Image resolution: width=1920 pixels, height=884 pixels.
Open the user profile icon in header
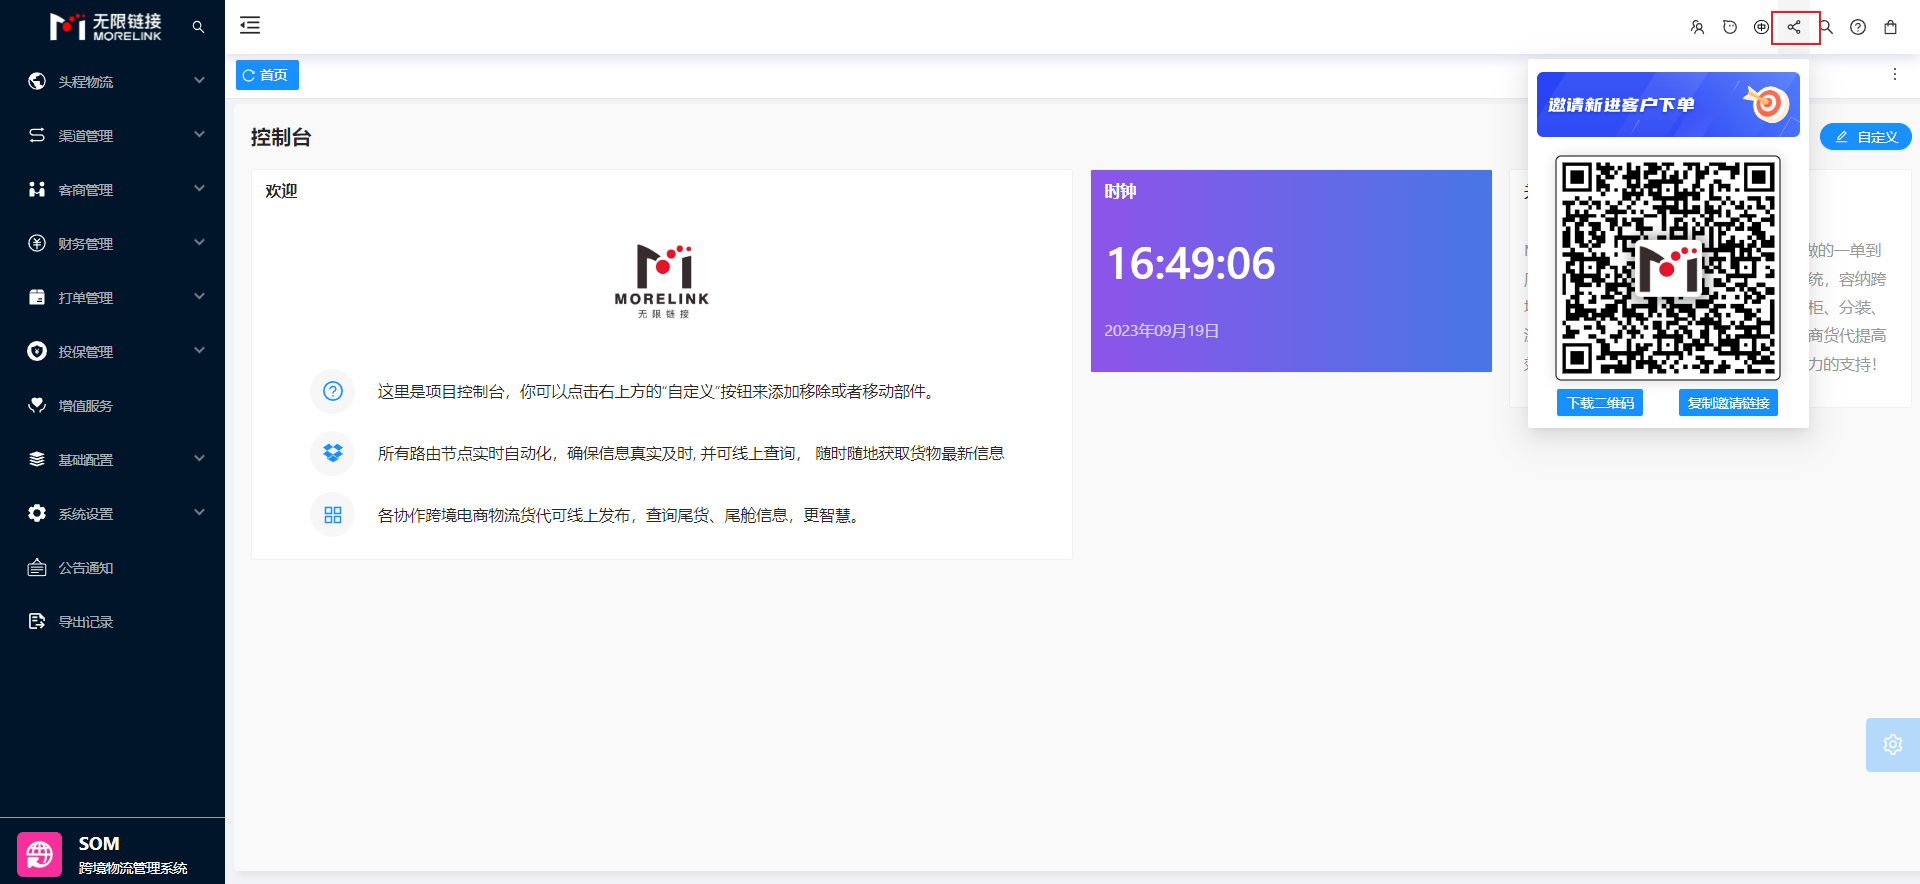(x=1697, y=27)
